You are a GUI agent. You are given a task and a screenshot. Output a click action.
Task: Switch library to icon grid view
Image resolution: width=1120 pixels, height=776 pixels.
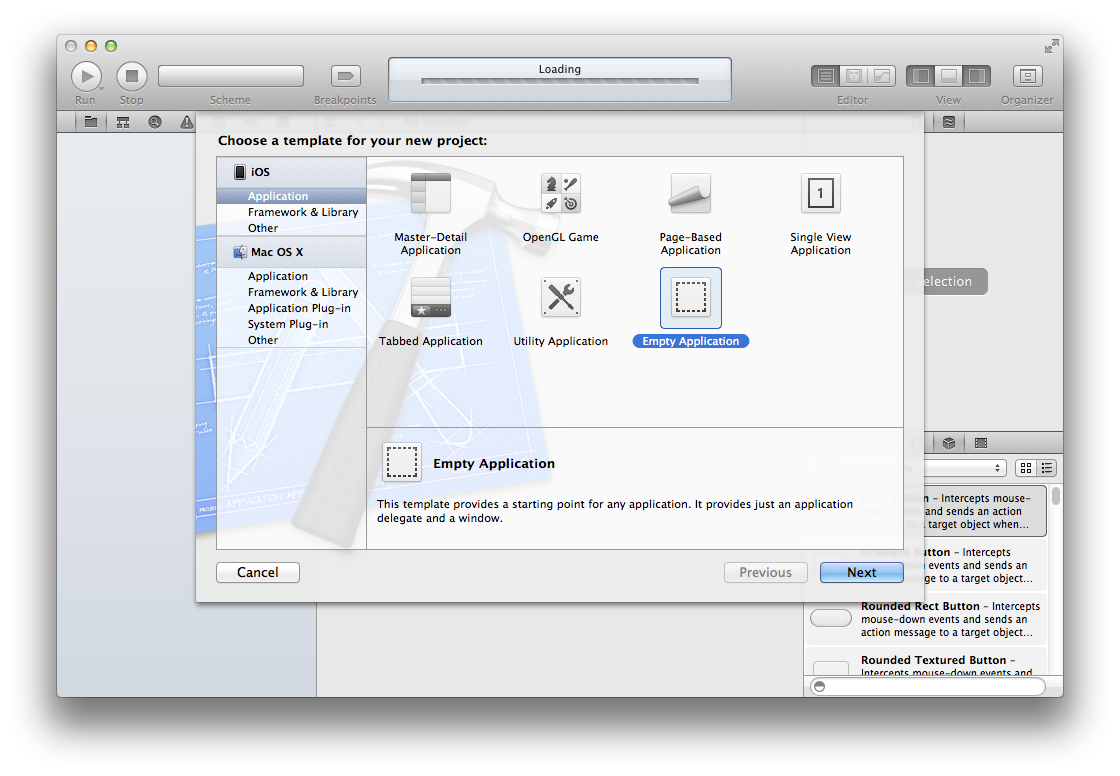pyautogui.click(x=1026, y=468)
